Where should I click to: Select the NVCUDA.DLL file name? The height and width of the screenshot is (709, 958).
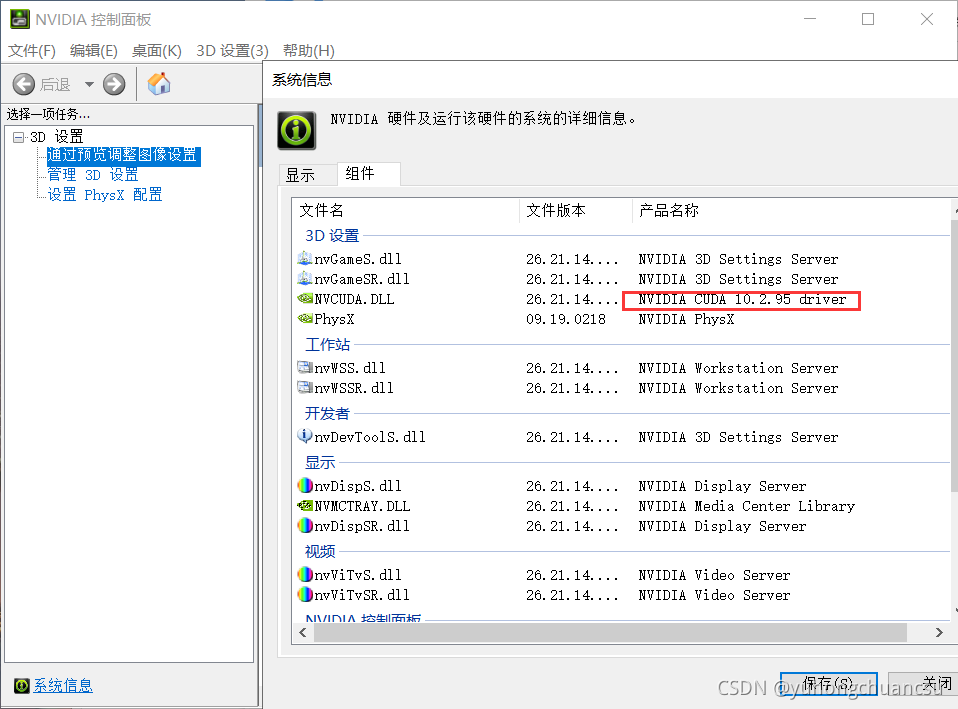click(x=354, y=299)
